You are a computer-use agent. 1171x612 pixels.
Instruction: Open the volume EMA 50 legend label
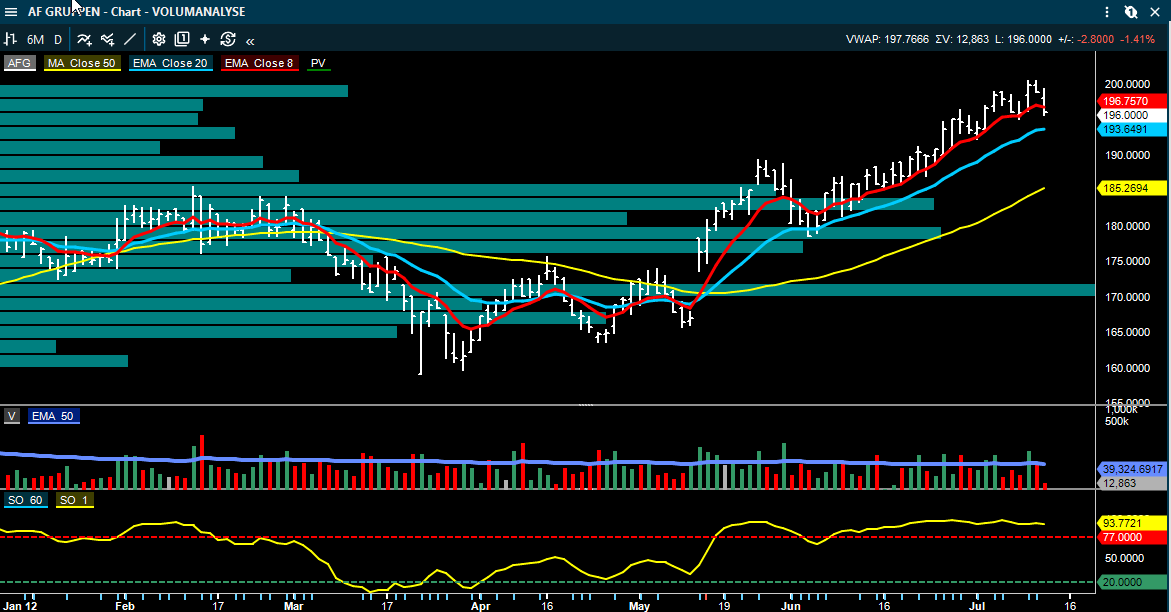[x=52, y=416]
